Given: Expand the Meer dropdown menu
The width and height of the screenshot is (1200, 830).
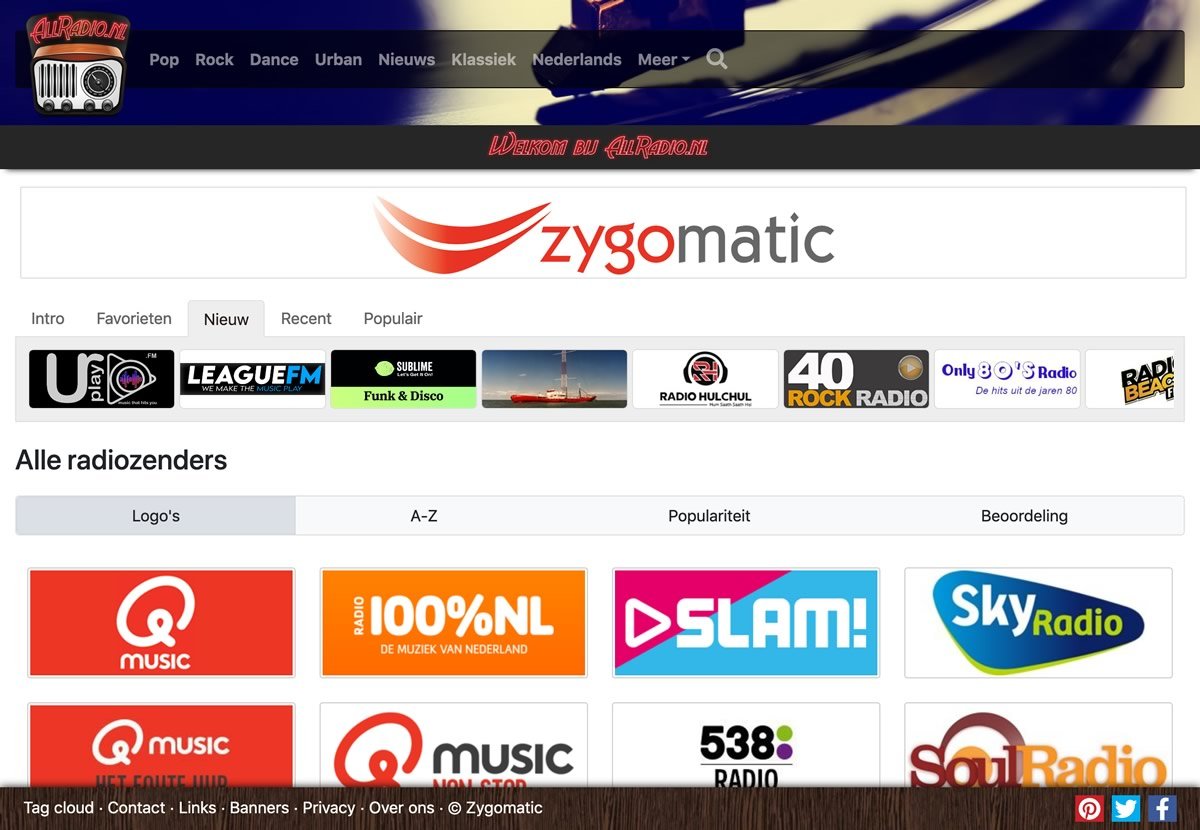Looking at the screenshot, I should coord(664,60).
